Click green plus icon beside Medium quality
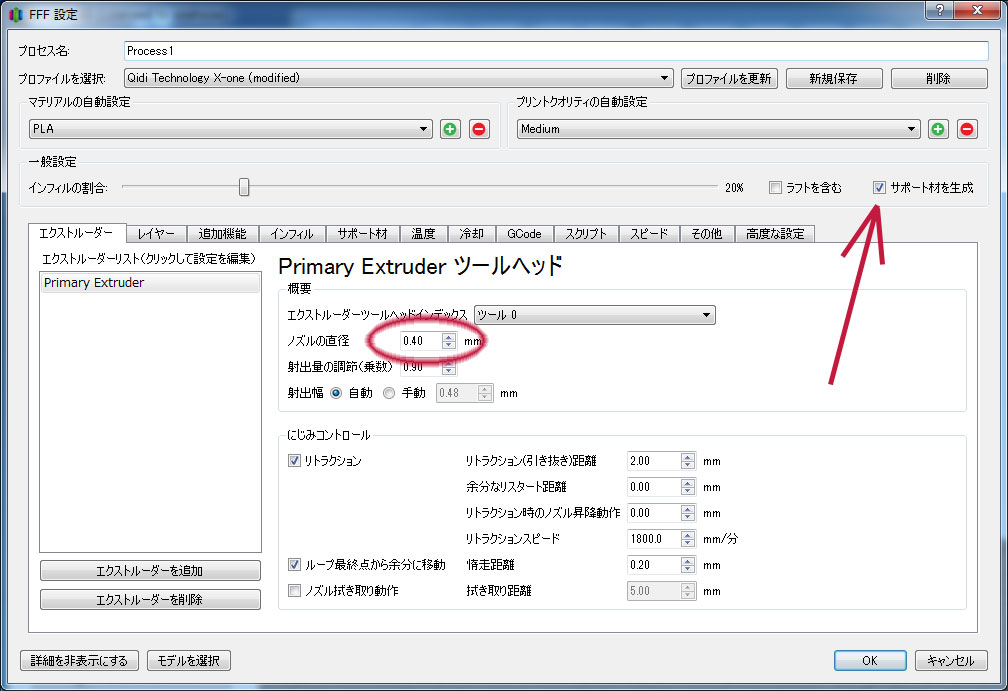This screenshot has height=691, width=1008. click(938, 129)
